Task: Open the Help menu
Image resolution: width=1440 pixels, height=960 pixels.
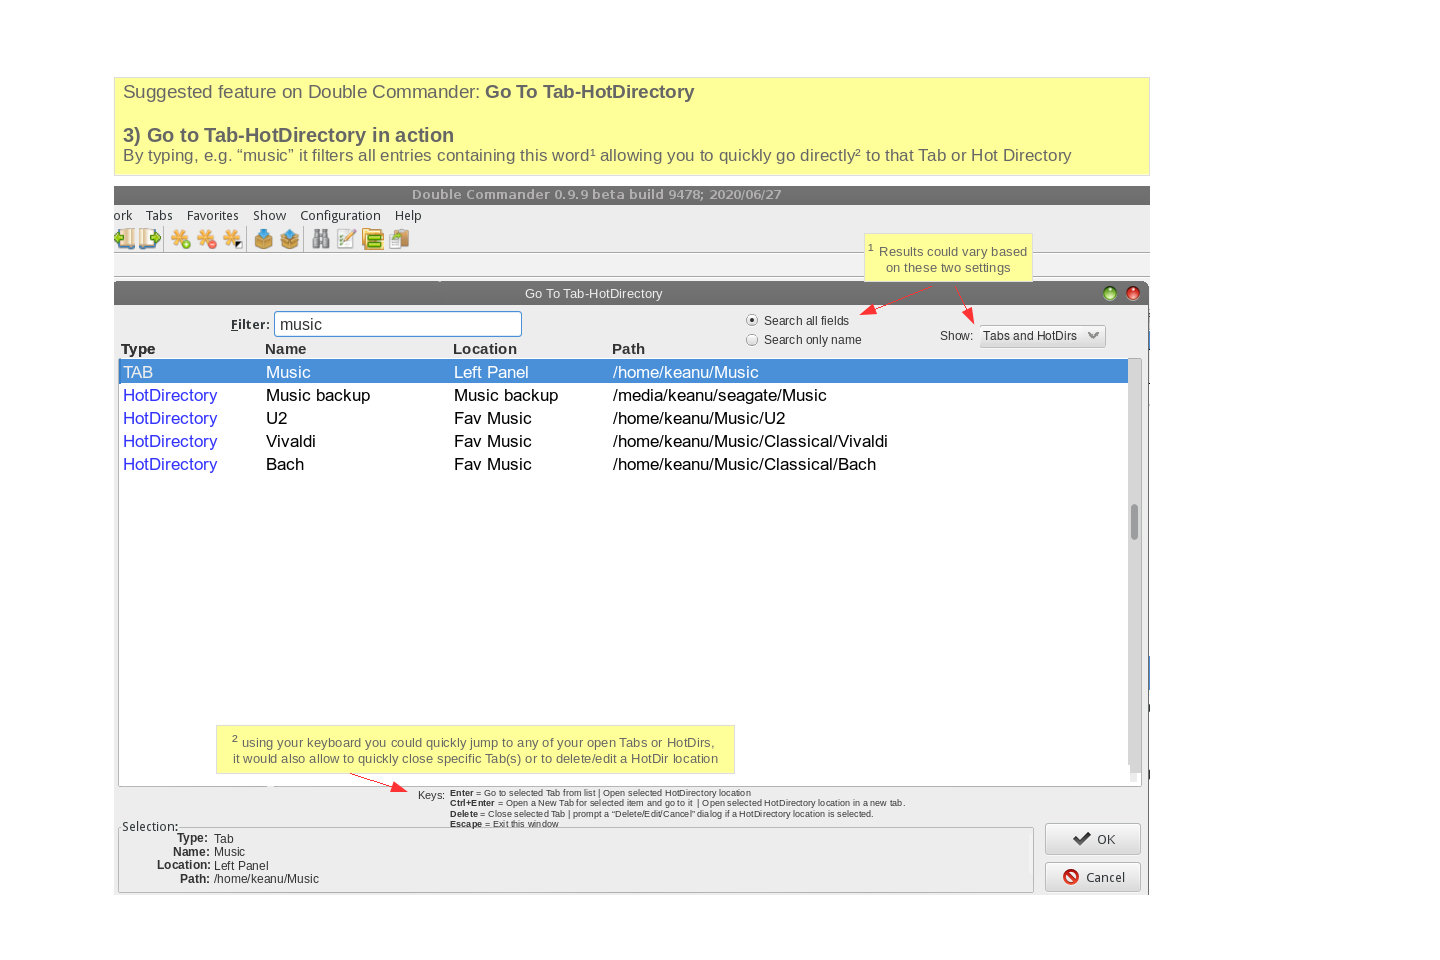Action: (x=408, y=216)
